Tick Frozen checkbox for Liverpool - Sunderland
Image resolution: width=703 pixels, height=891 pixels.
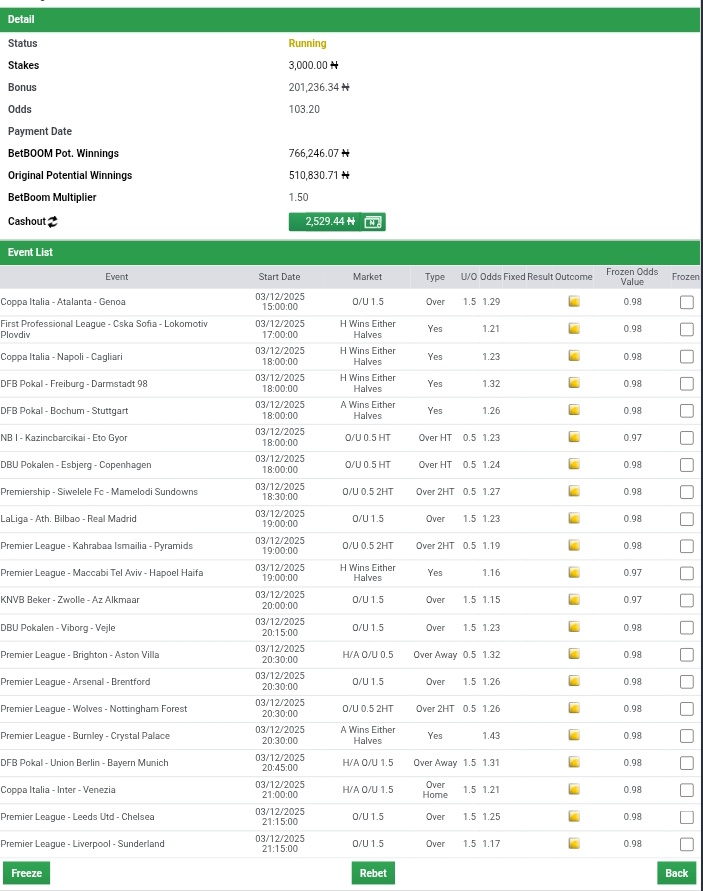pos(687,844)
